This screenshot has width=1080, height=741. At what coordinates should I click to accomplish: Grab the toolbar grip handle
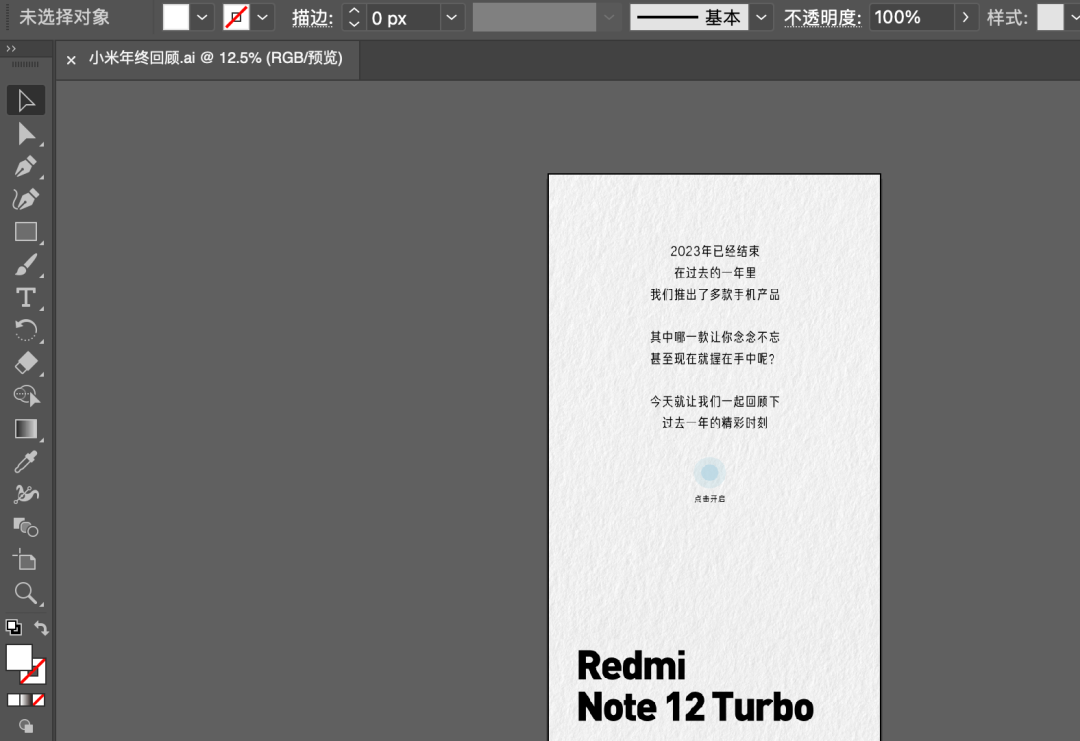click(x=25, y=64)
